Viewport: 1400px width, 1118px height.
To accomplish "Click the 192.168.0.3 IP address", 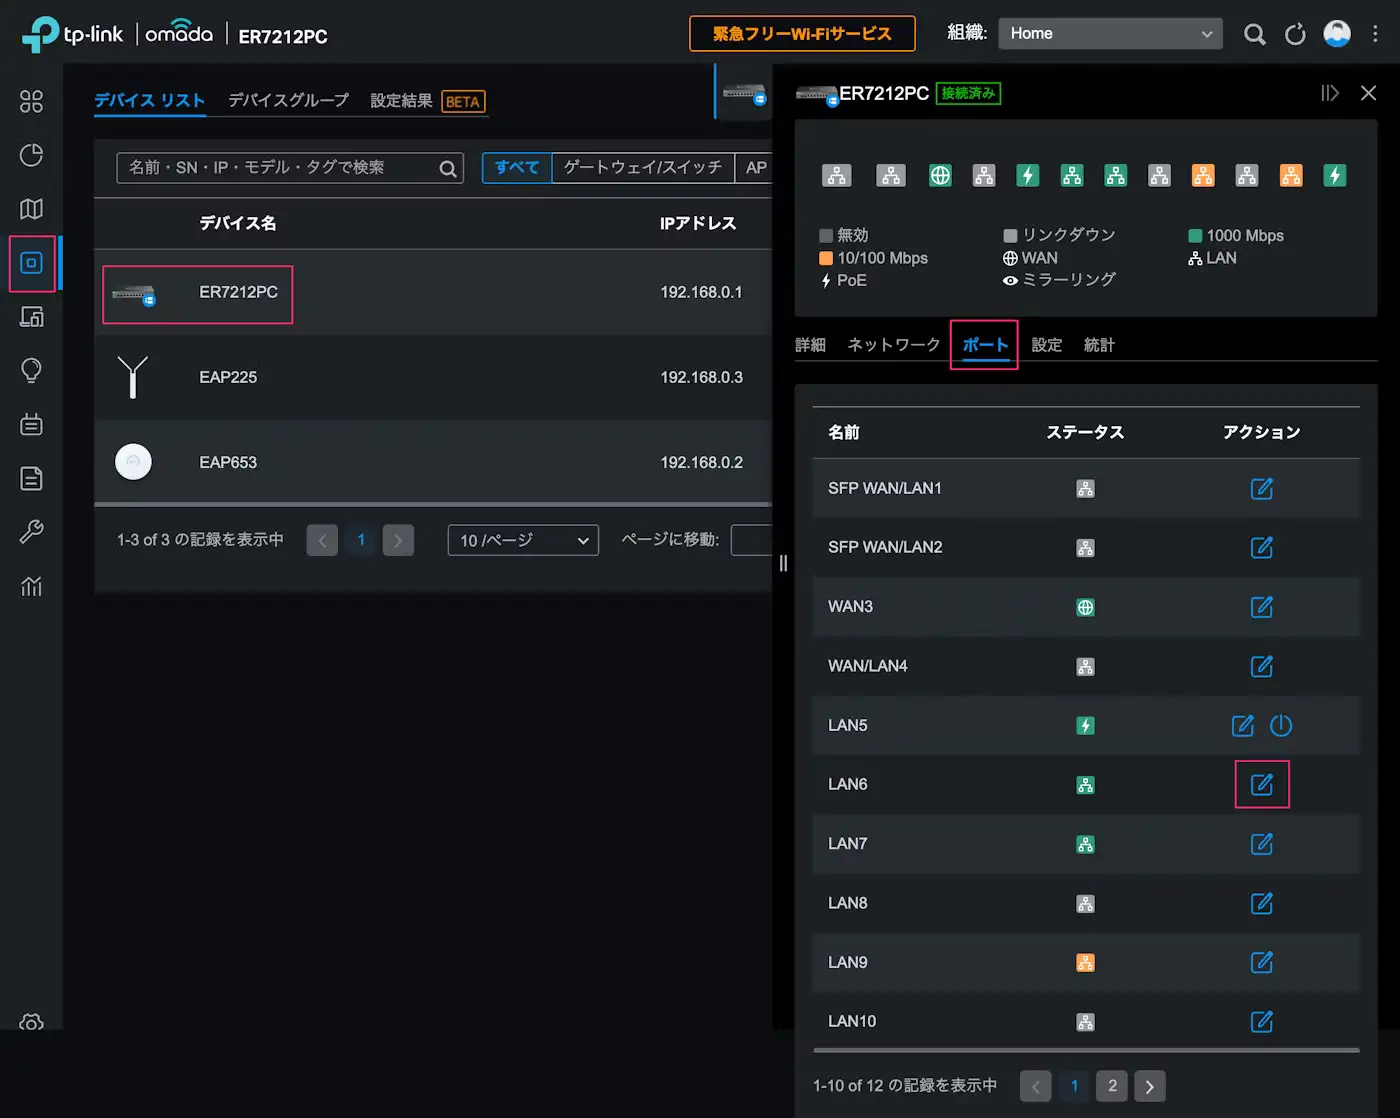I will point(701,377).
